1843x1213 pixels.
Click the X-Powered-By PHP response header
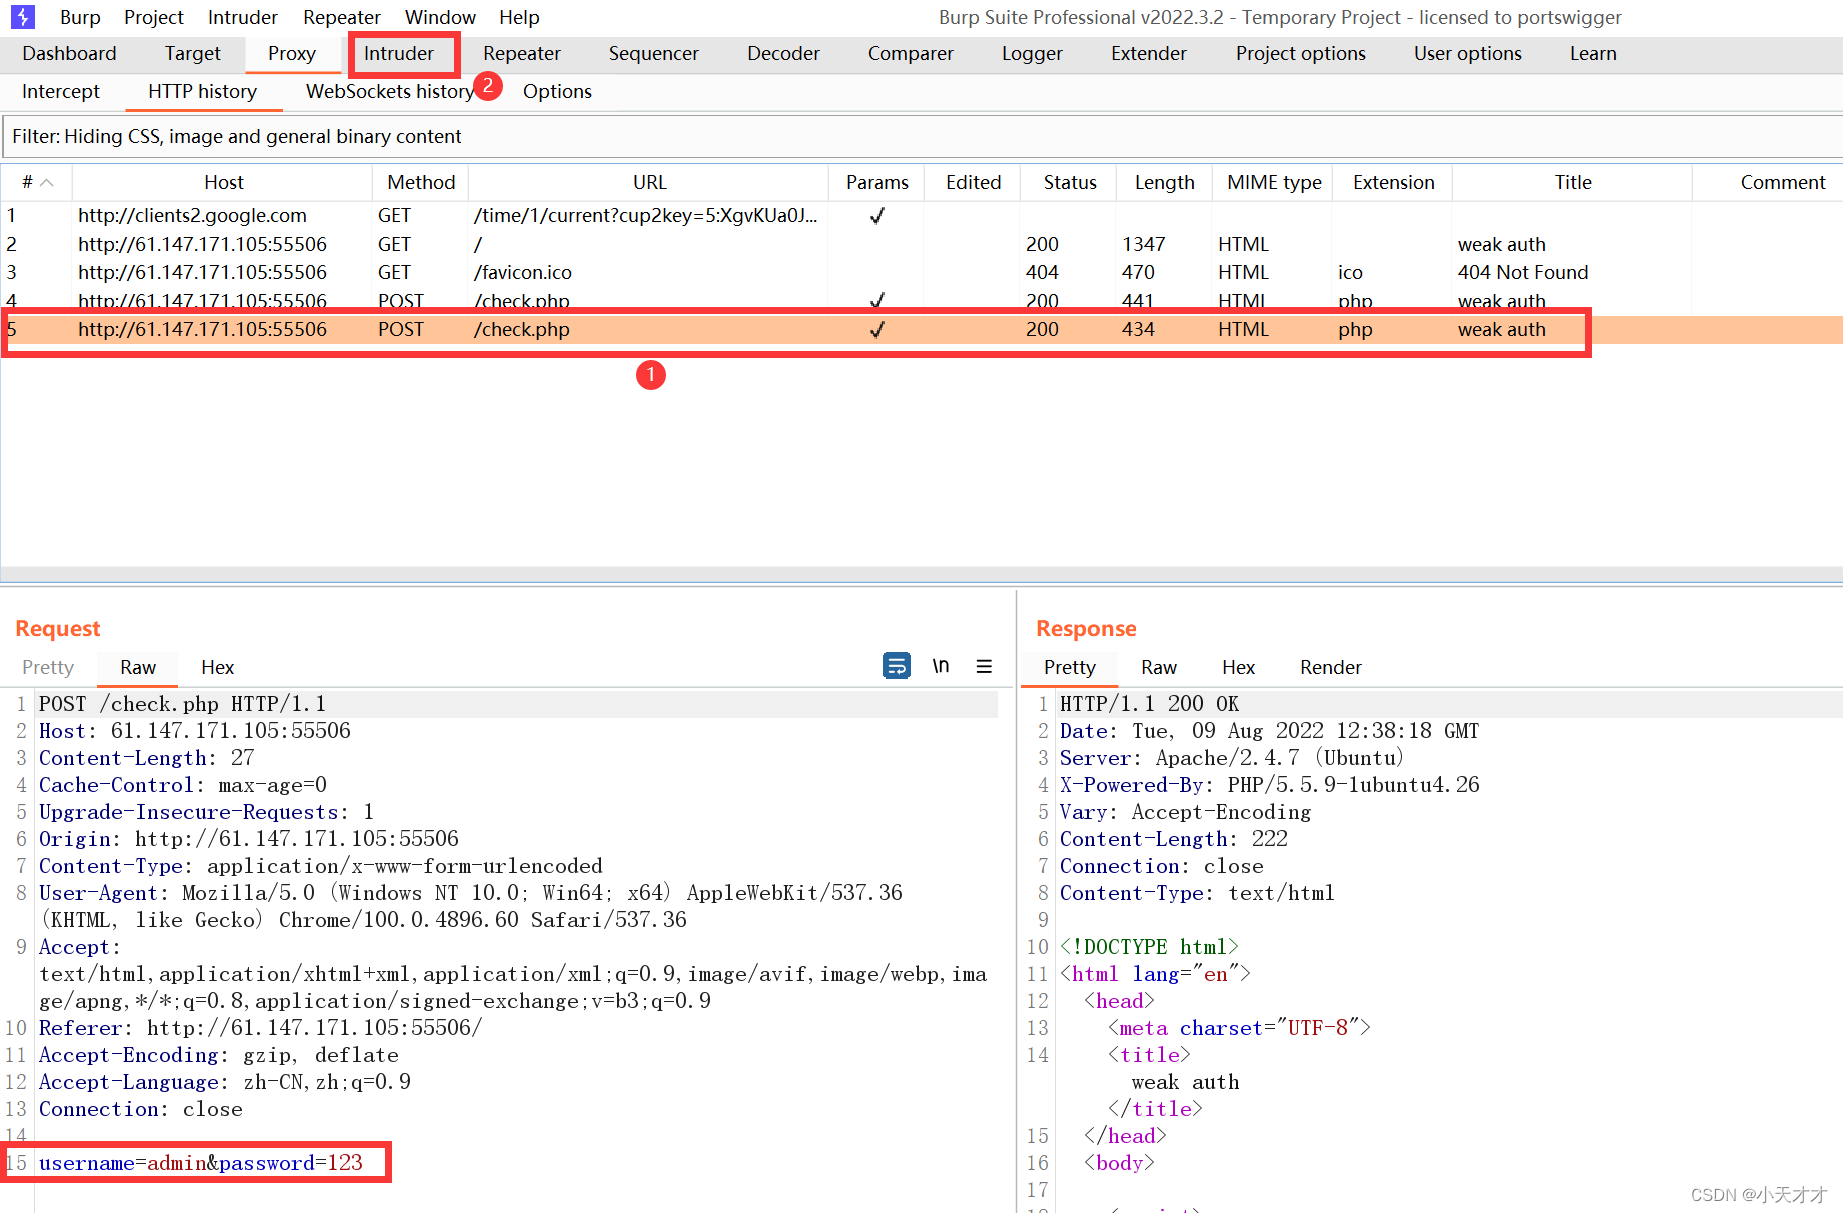1270,785
